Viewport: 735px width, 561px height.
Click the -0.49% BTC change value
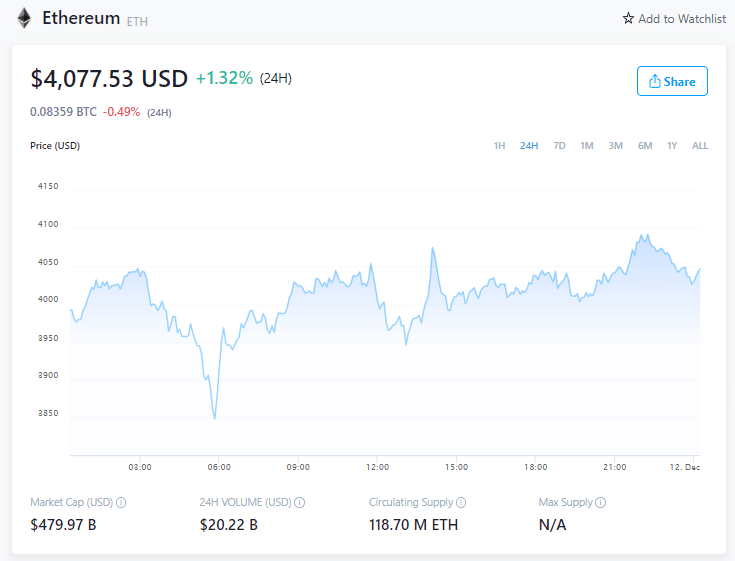121,112
